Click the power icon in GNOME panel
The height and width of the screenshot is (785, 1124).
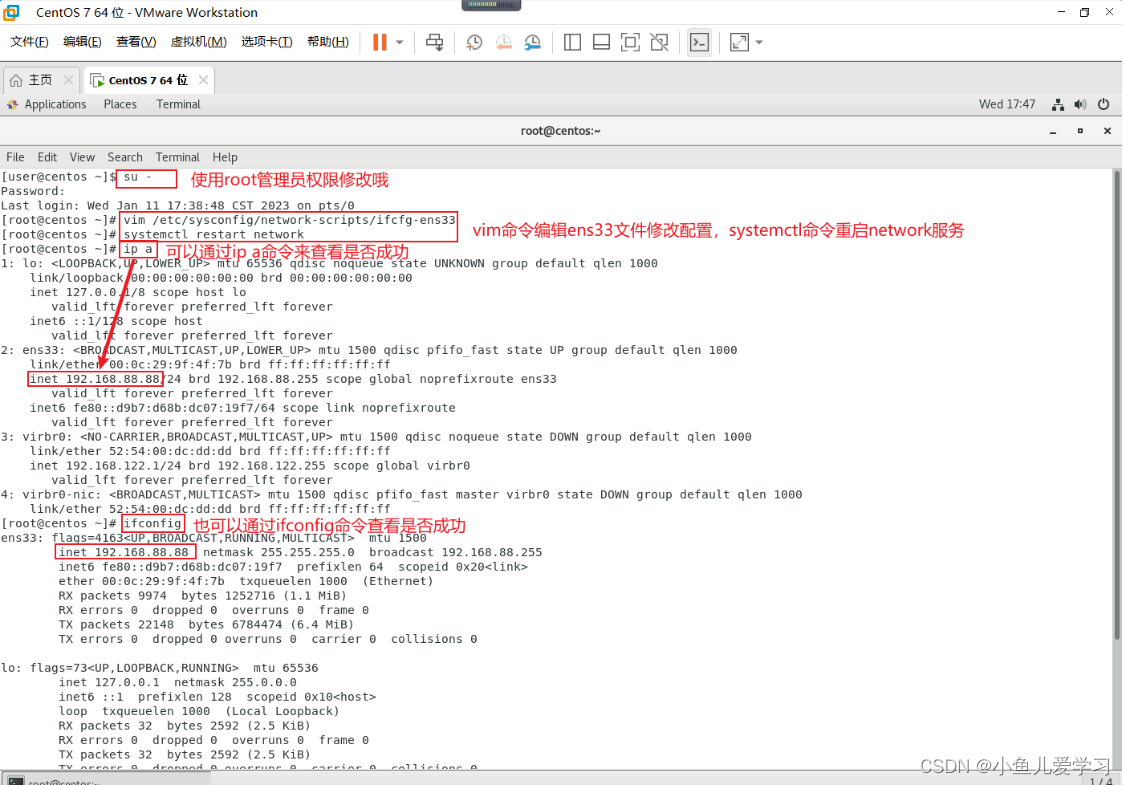point(1104,105)
